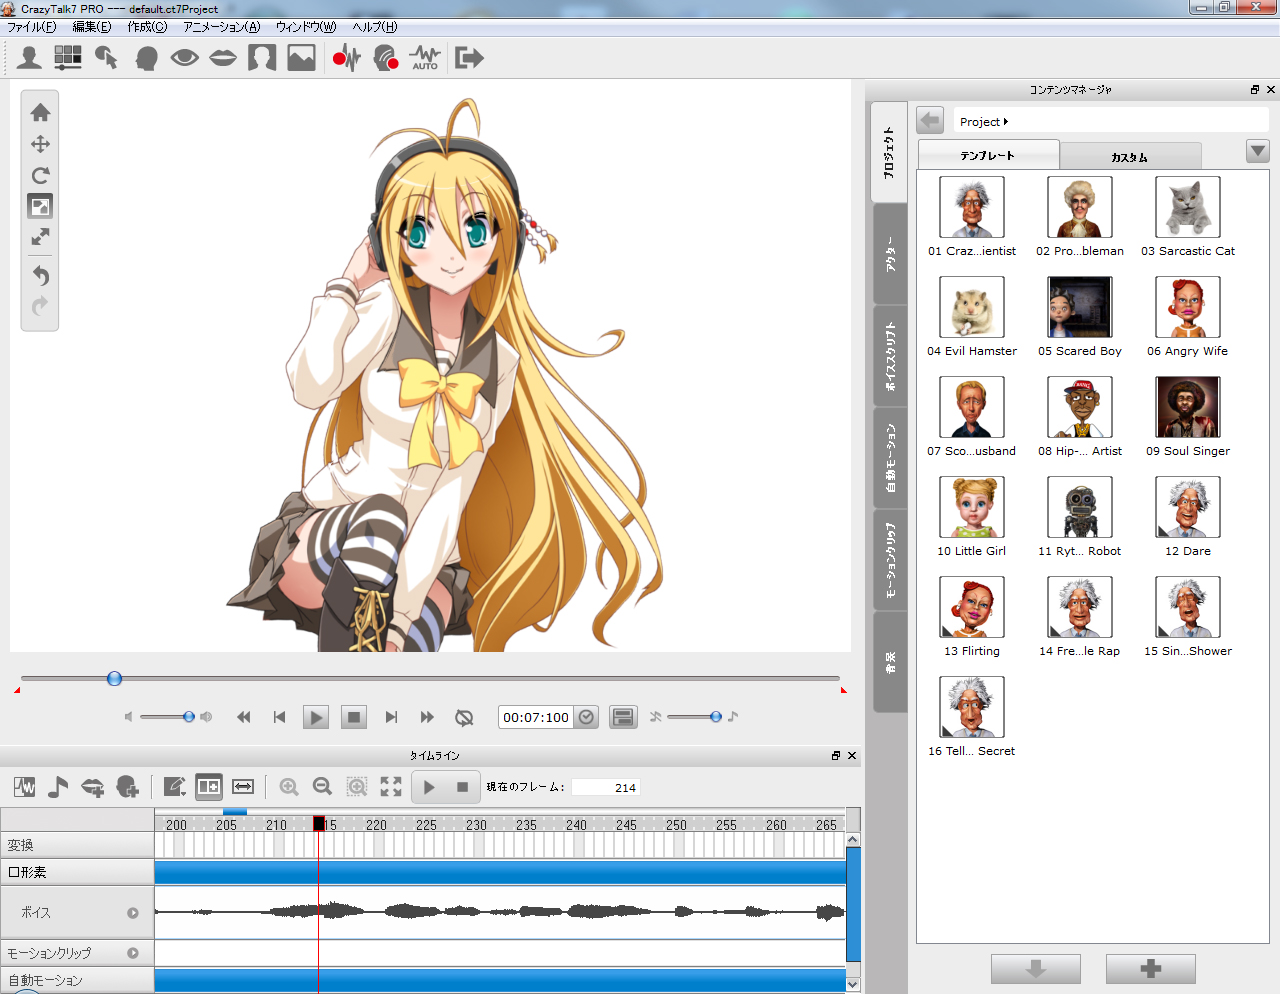Open the ファイル(F) menu
Screen dimensions: 1280x994
pyautogui.click(x=32, y=27)
